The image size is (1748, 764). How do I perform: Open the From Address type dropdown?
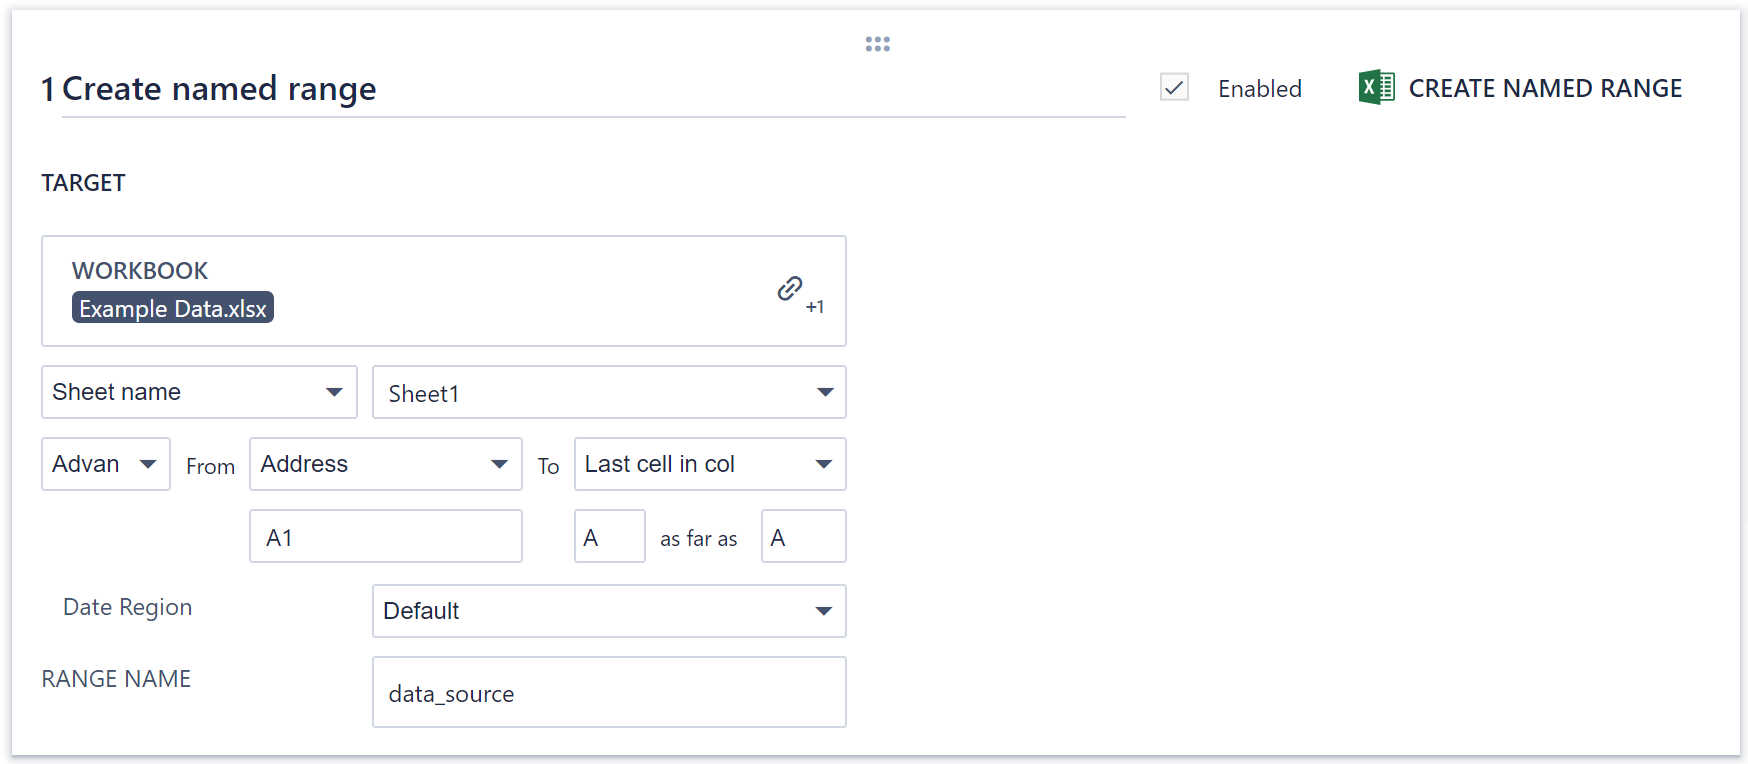pos(385,464)
